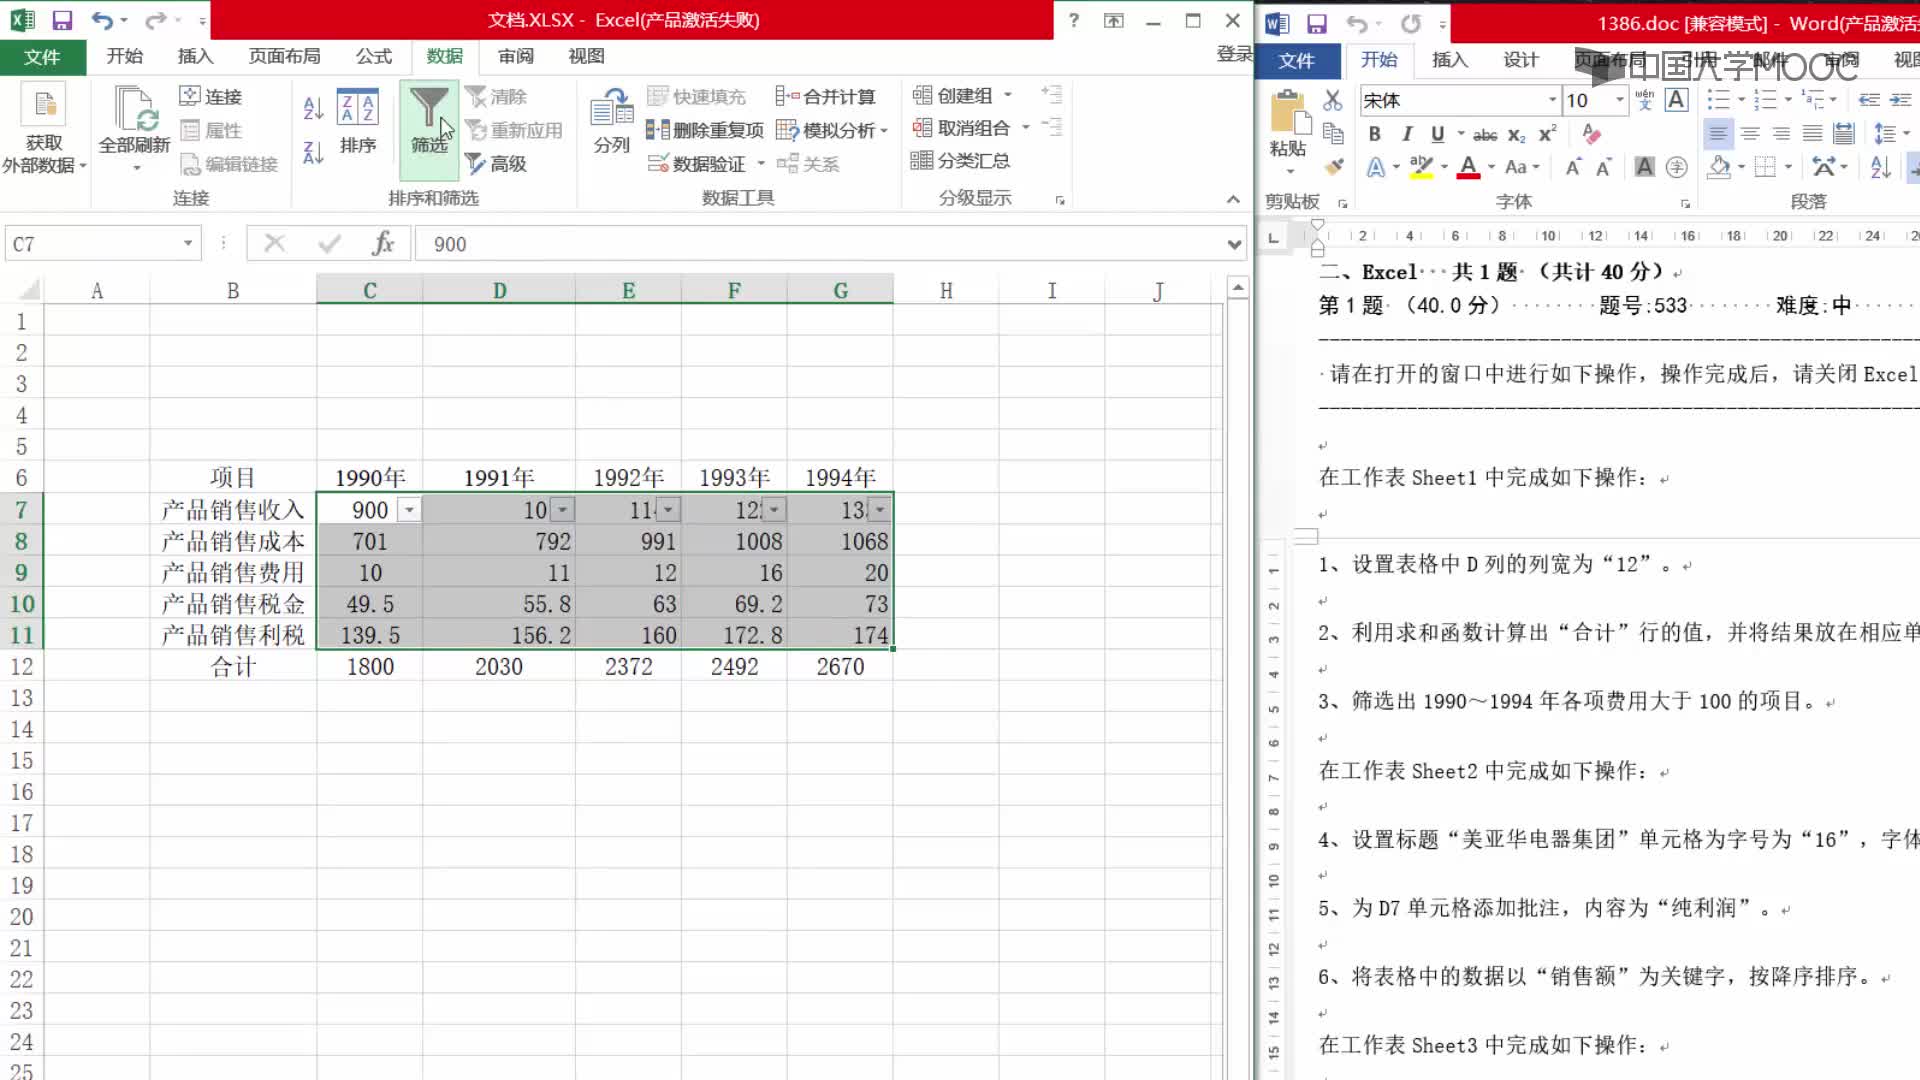Toggle center alignment in Word
1920x1080 pixels.
pyautogui.click(x=1749, y=133)
